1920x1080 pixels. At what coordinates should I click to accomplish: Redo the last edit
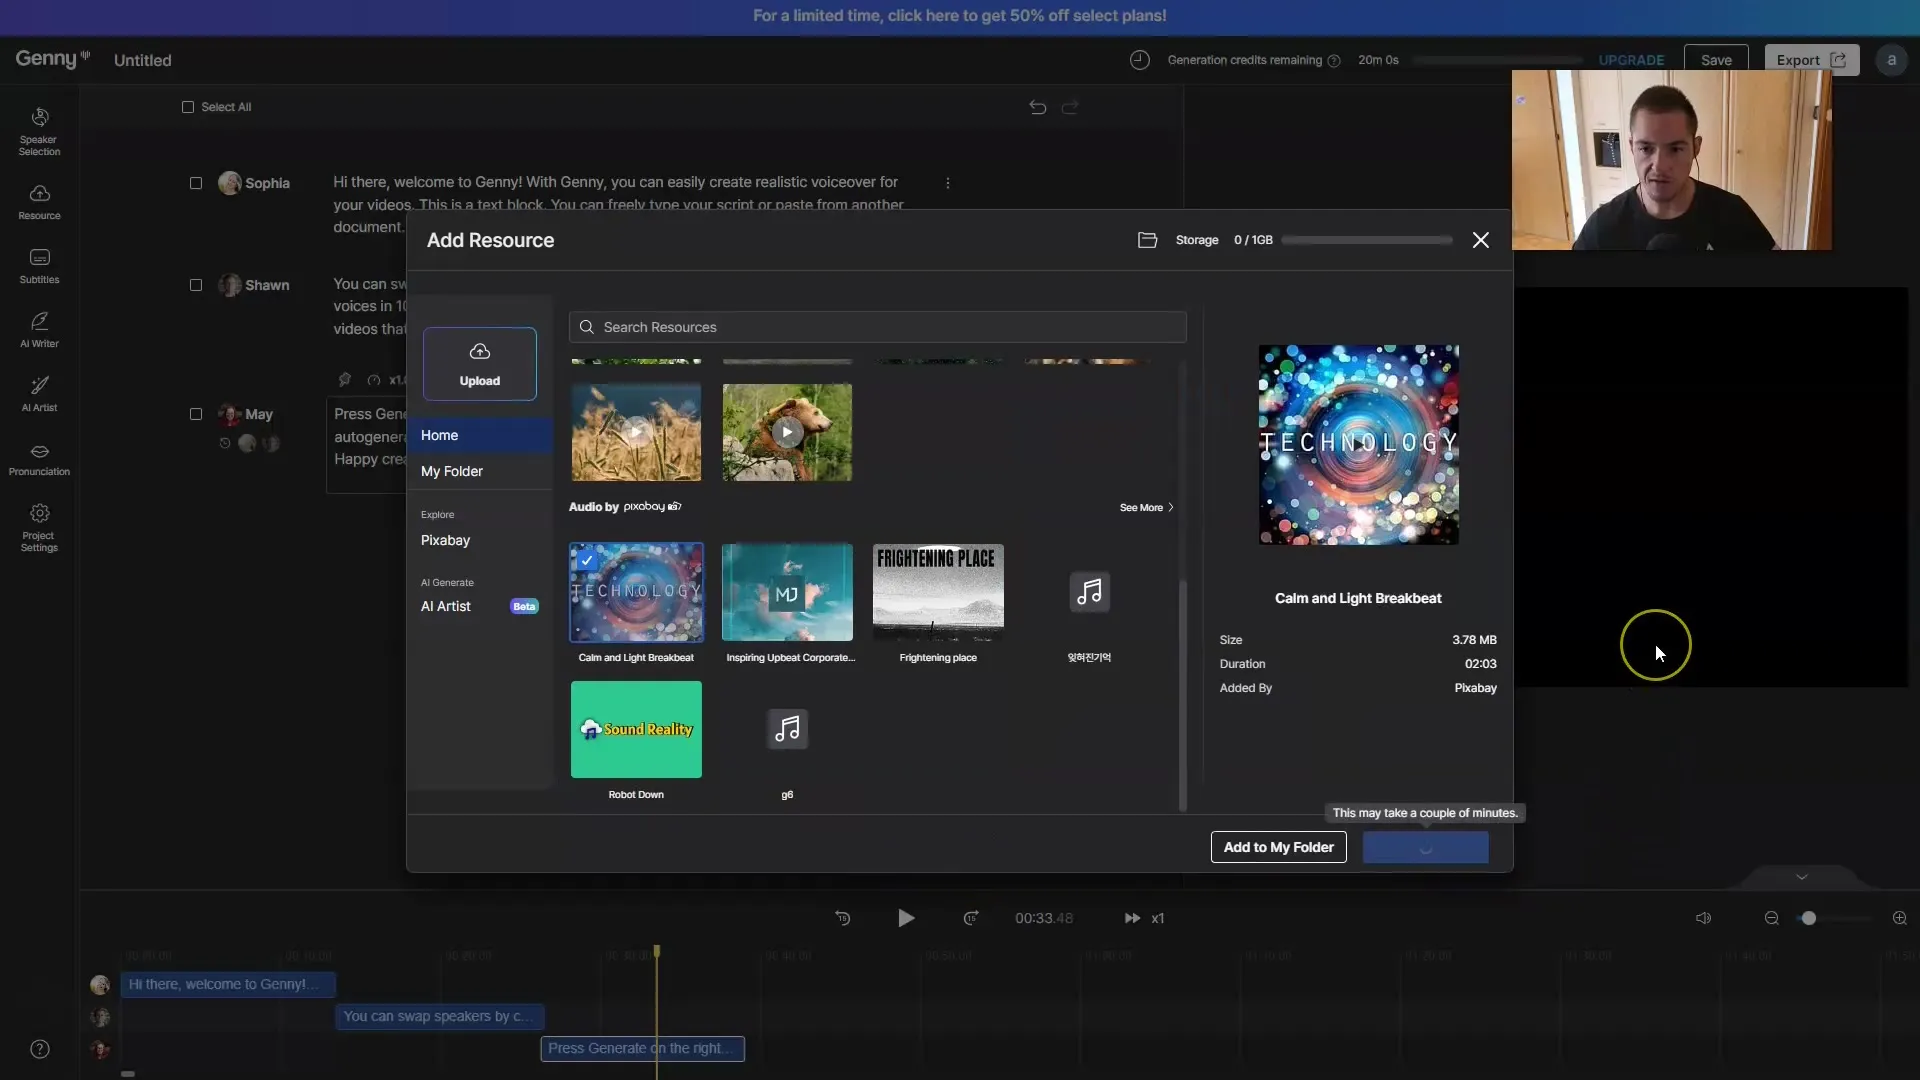click(x=1070, y=107)
